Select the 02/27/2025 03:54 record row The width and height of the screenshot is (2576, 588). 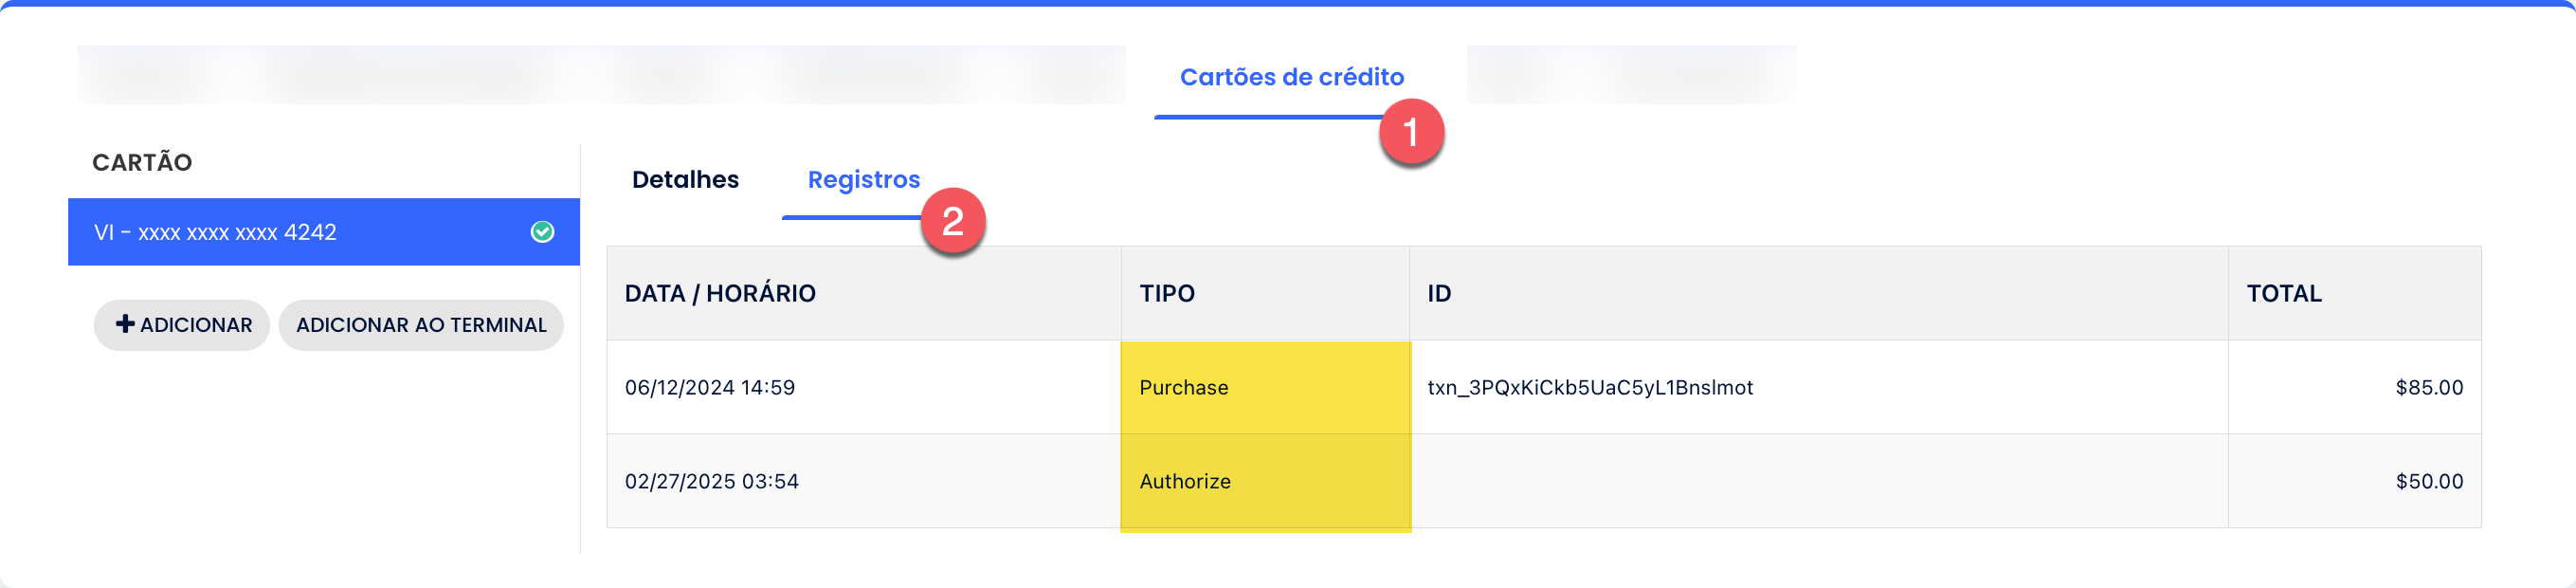[1544, 481]
